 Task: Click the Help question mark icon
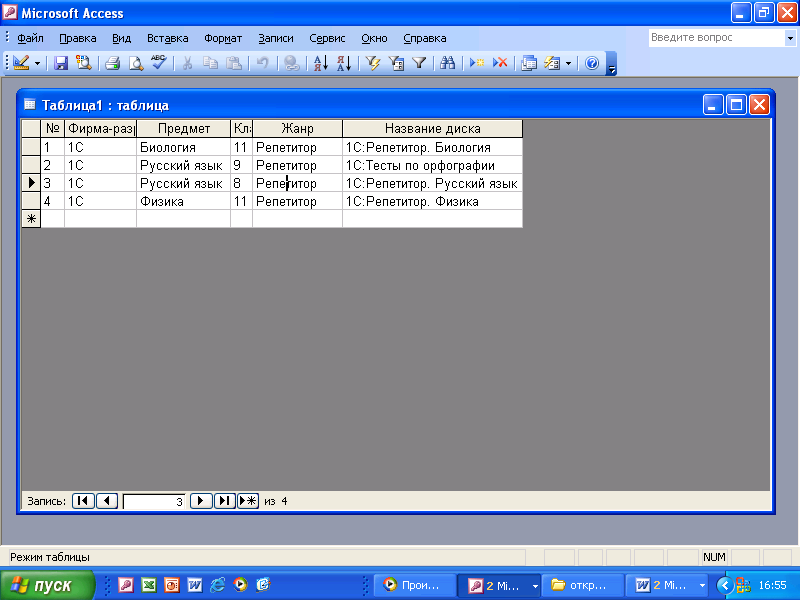tap(592, 63)
